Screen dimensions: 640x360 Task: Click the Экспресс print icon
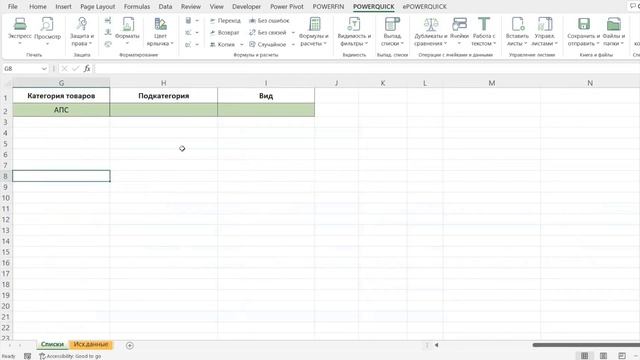click(20, 24)
